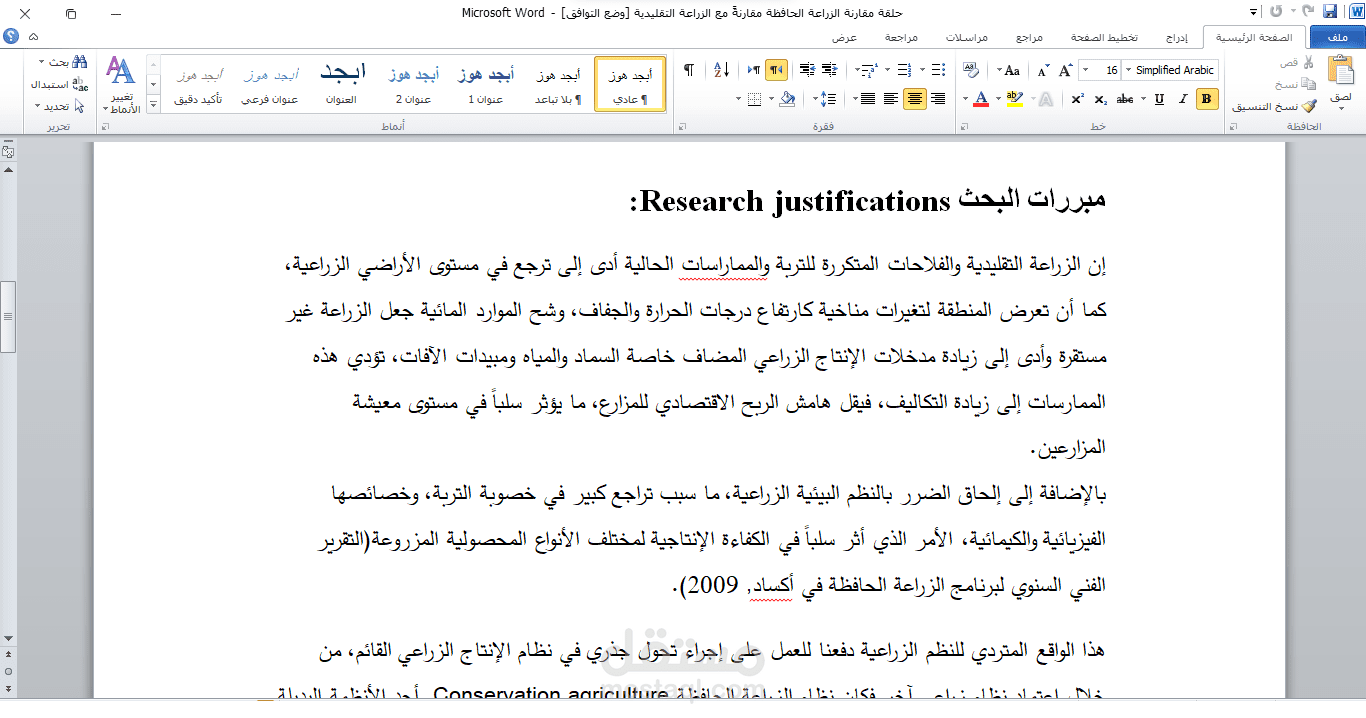The image size is (1366, 718).
Task: Toggle center alignment off
Action: click(x=914, y=98)
